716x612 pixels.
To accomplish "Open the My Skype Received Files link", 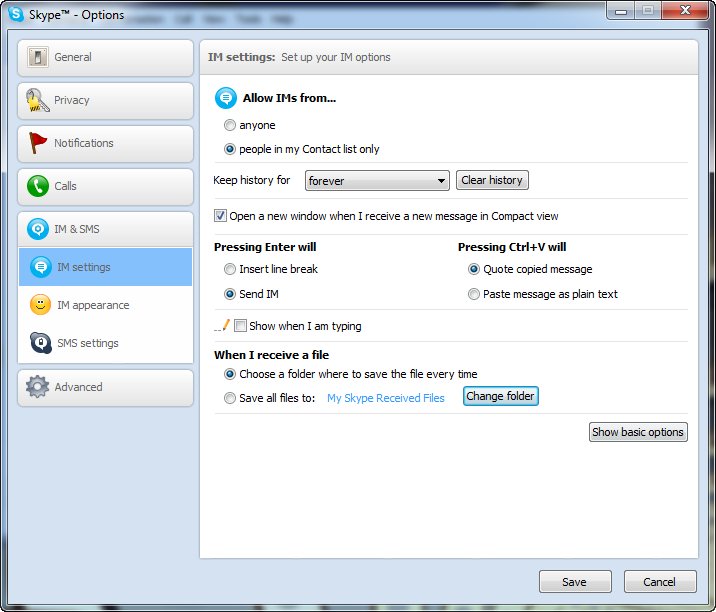I will coord(386,398).
